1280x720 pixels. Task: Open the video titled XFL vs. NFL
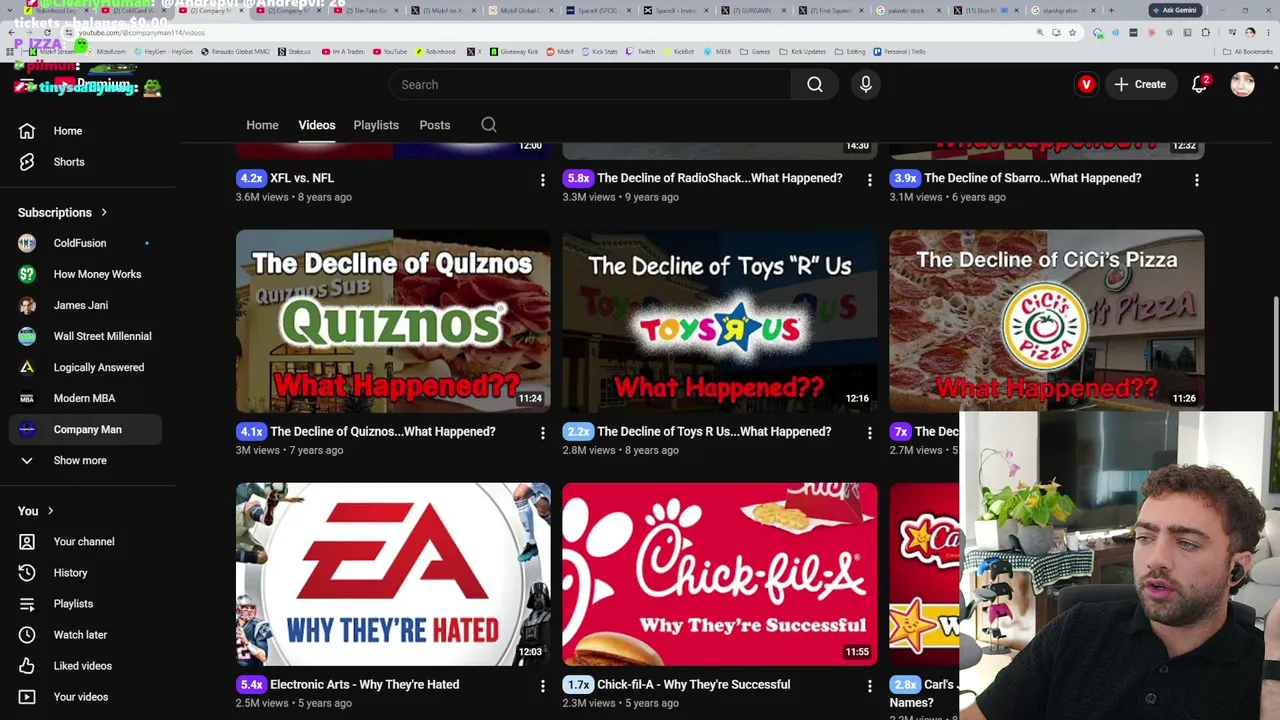(302, 178)
